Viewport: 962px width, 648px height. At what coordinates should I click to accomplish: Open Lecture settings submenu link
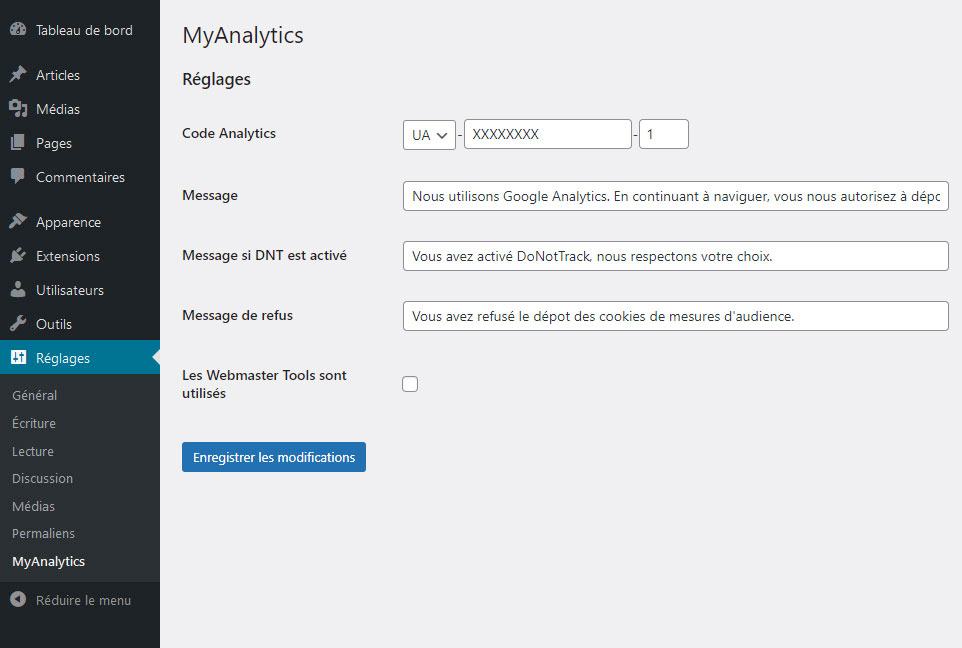click(33, 451)
